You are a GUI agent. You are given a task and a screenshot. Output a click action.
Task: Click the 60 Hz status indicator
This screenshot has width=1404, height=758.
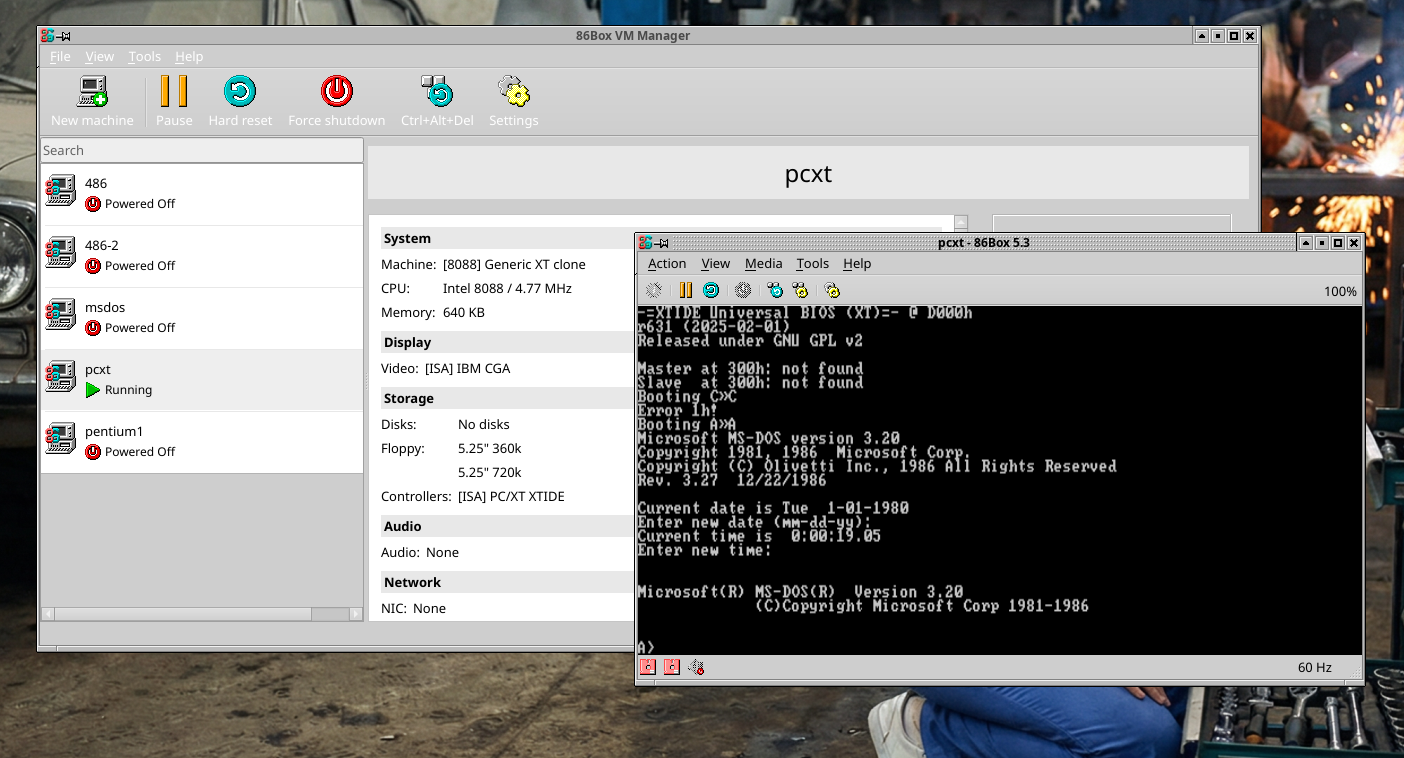click(x=1315, y=668)
